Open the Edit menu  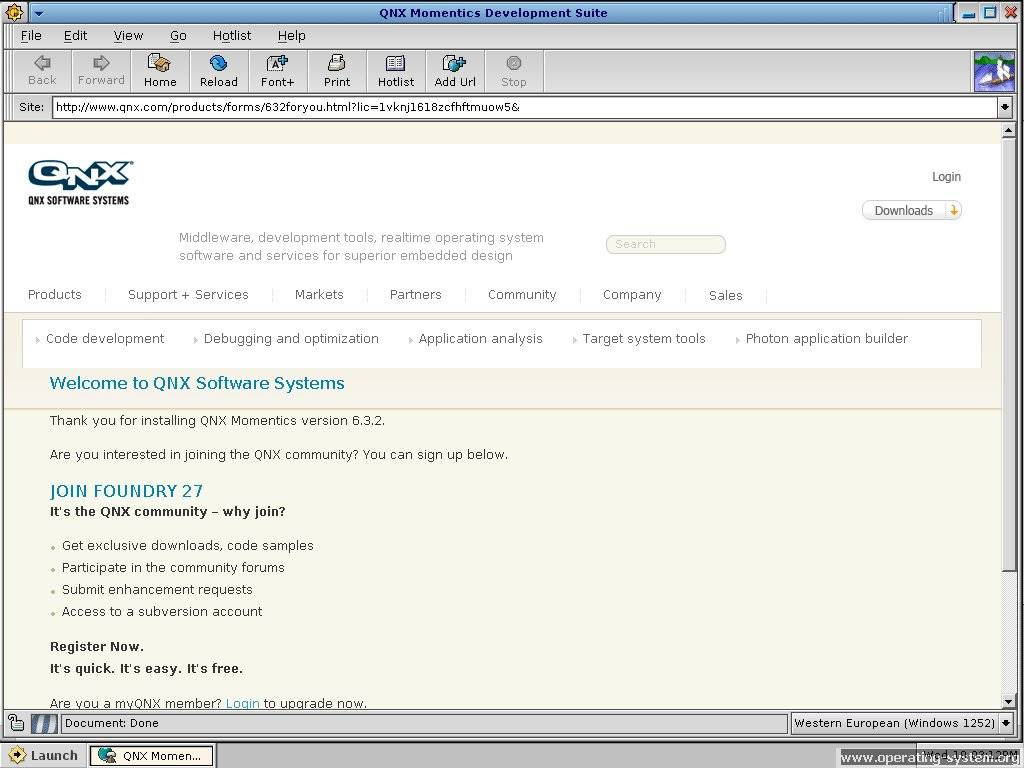[75, 36]
